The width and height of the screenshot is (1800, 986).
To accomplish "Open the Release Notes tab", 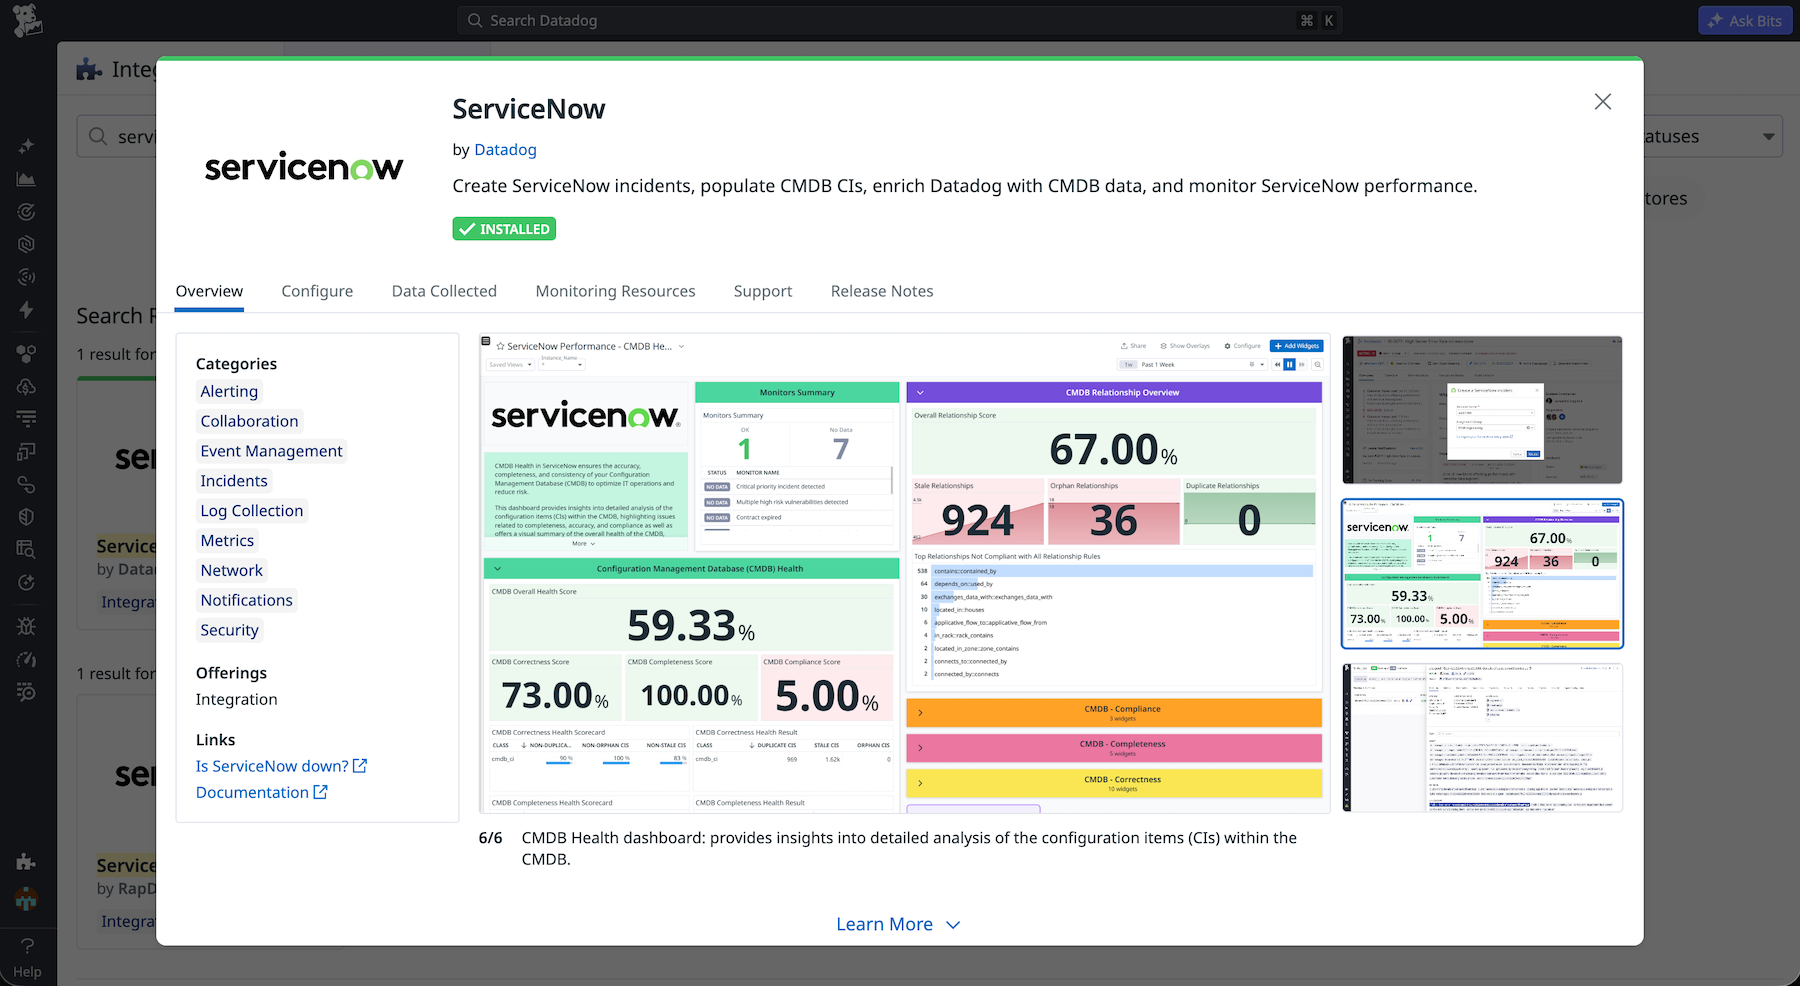I will [882, 291].
